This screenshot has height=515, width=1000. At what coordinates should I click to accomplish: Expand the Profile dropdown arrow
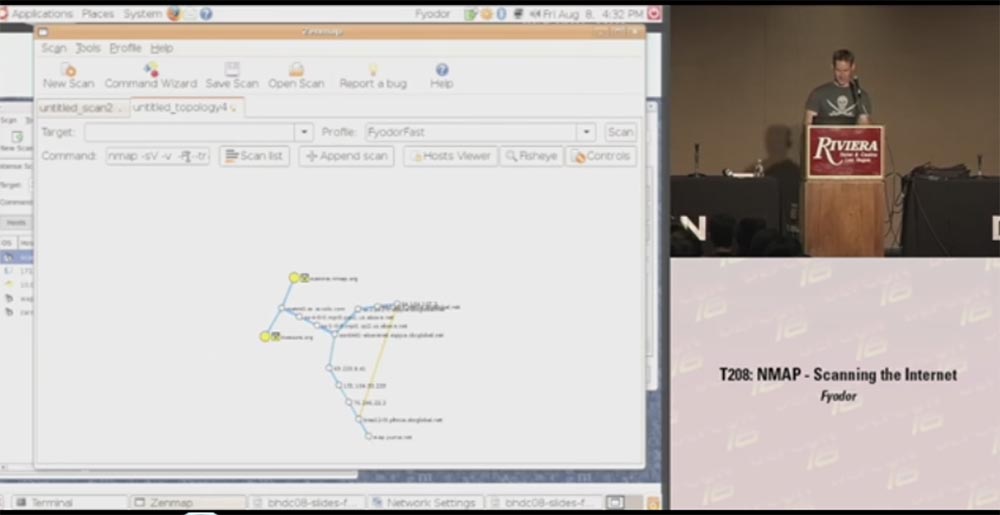tap(586, 132)
